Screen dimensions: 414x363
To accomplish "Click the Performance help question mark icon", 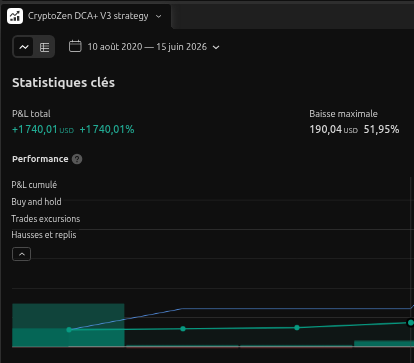I will pos(77,159).
